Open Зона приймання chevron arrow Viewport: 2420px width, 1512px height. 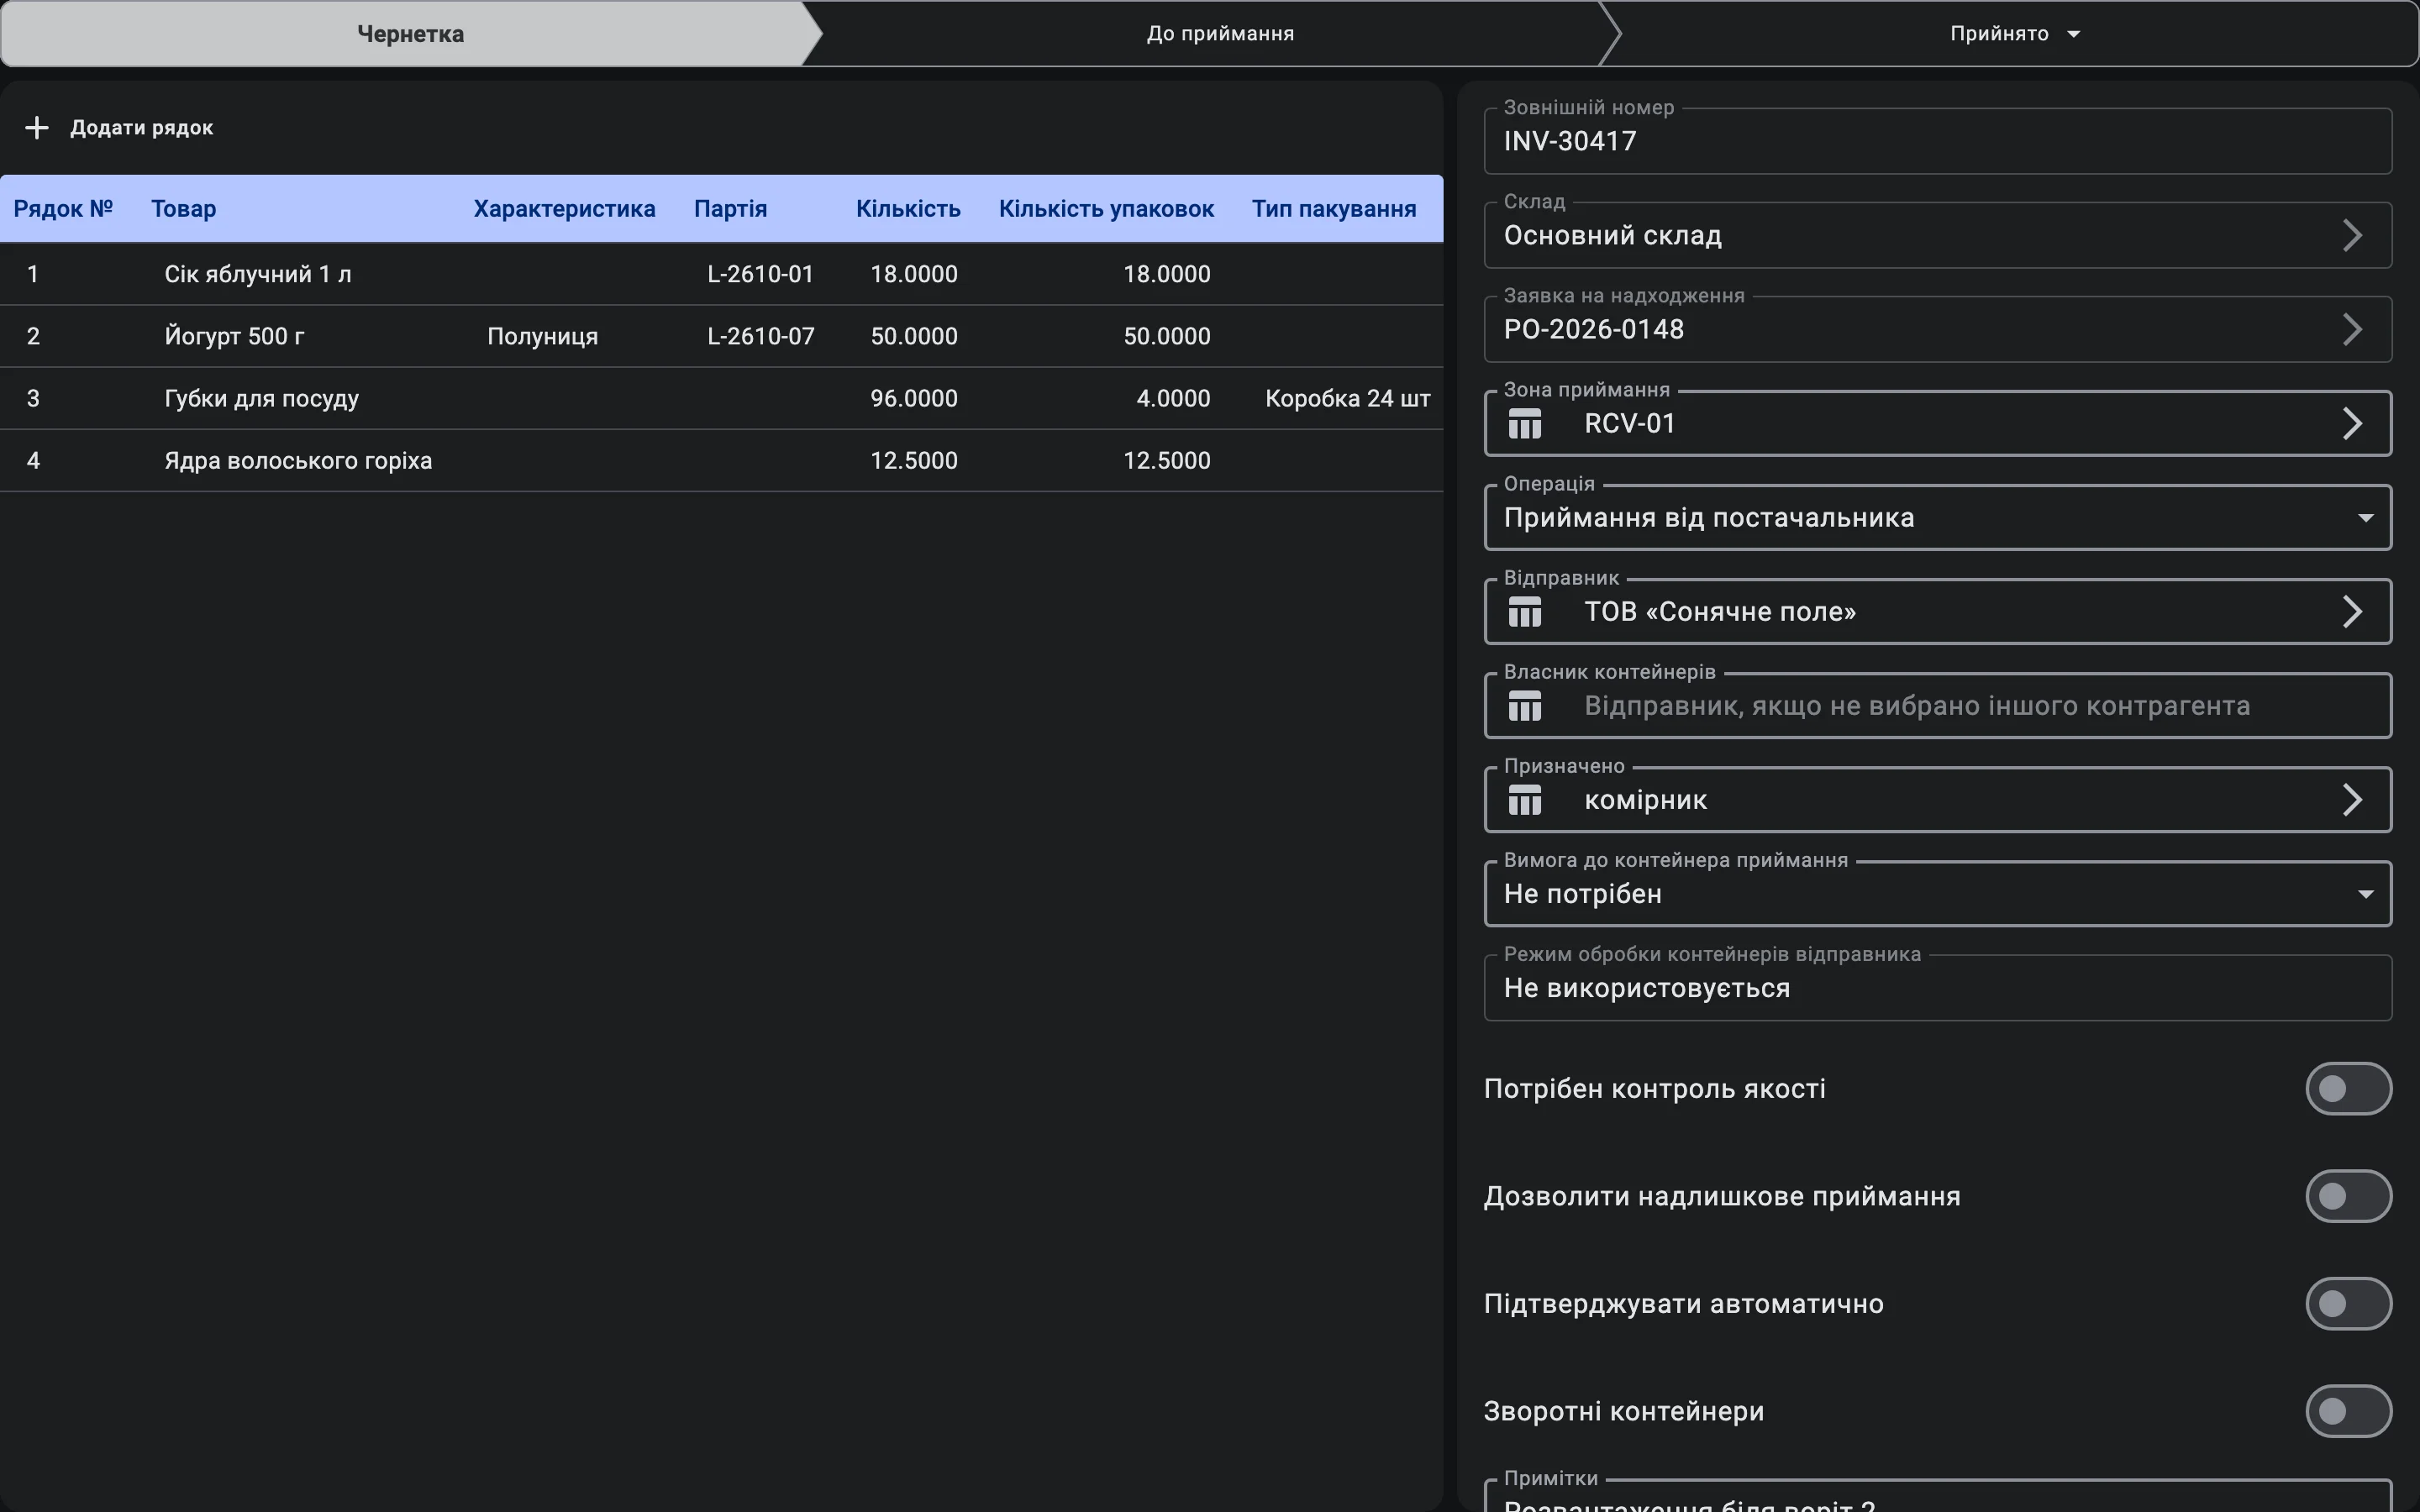click(2352, 424)
